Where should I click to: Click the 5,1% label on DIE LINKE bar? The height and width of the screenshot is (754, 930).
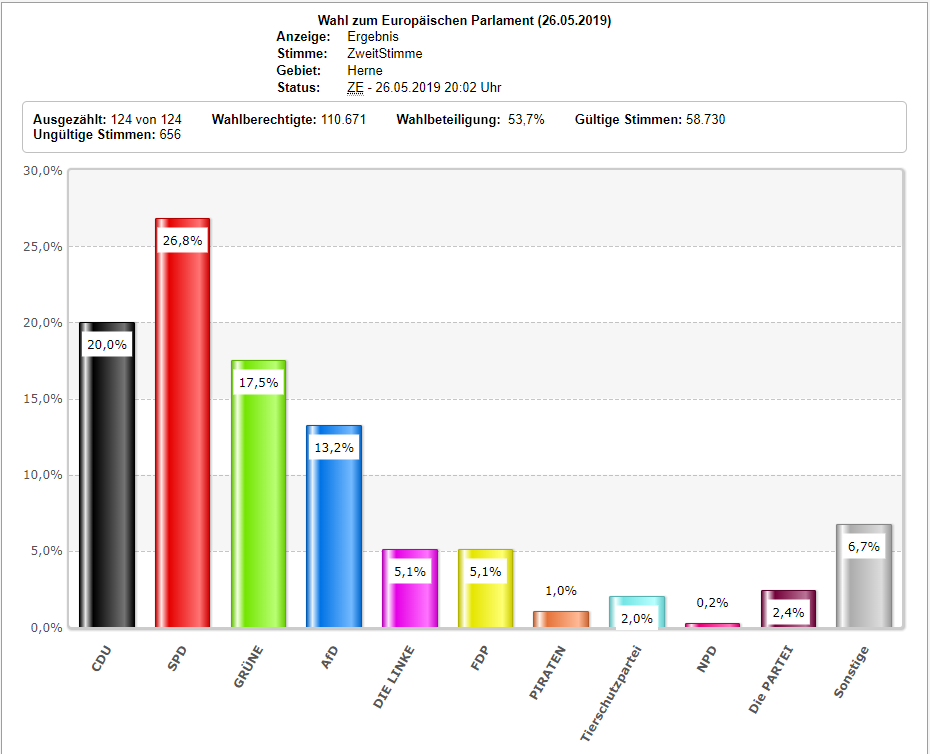(410, 571)
